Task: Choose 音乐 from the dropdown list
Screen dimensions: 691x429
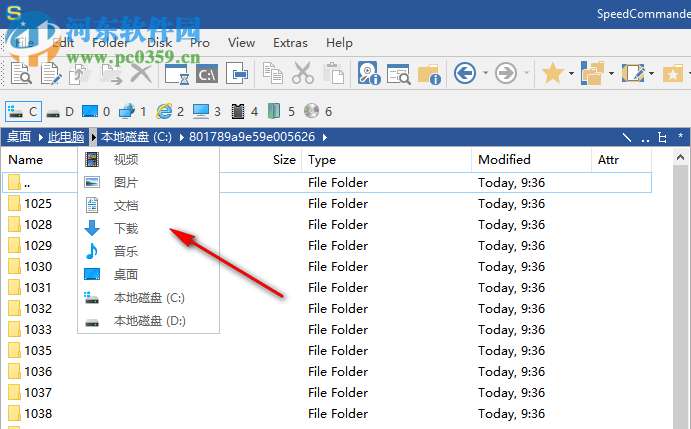Action: [149, 251]
